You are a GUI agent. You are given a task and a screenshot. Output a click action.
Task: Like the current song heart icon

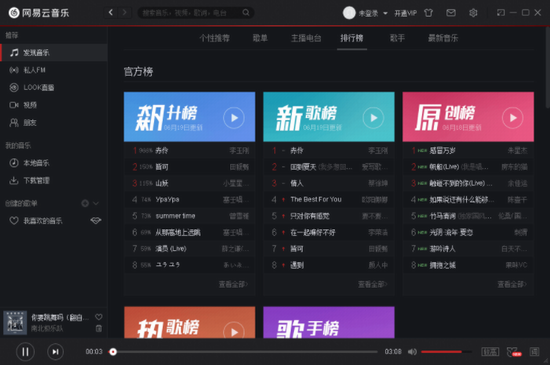[99, 317]
